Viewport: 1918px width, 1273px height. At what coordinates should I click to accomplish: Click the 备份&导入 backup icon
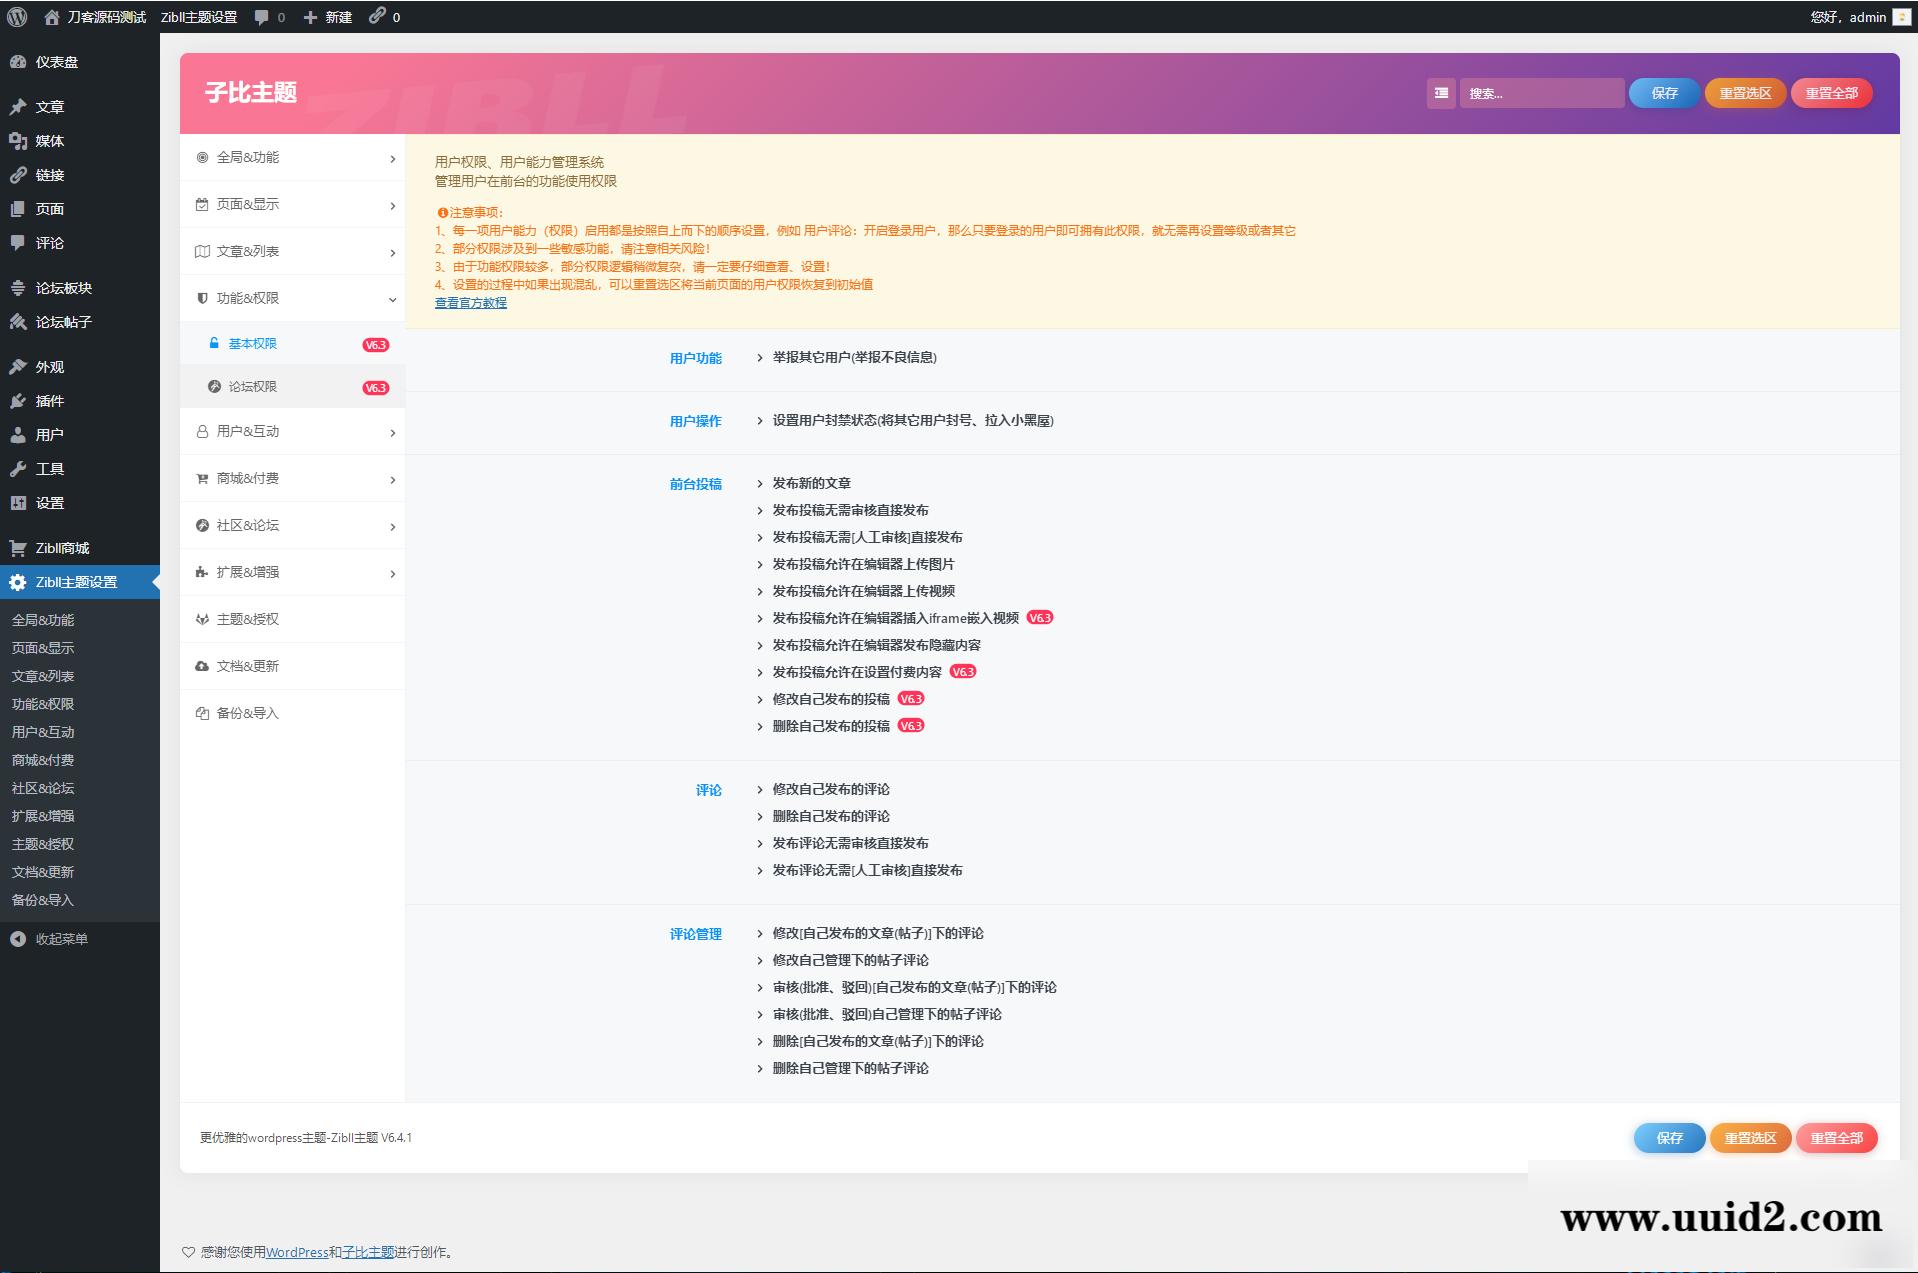click(x=202, y=713)
